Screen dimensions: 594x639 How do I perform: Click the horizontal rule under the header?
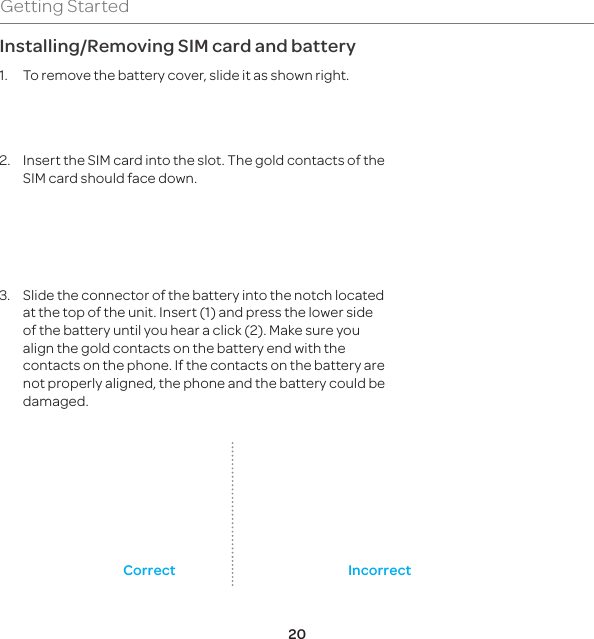pos(297,23)
